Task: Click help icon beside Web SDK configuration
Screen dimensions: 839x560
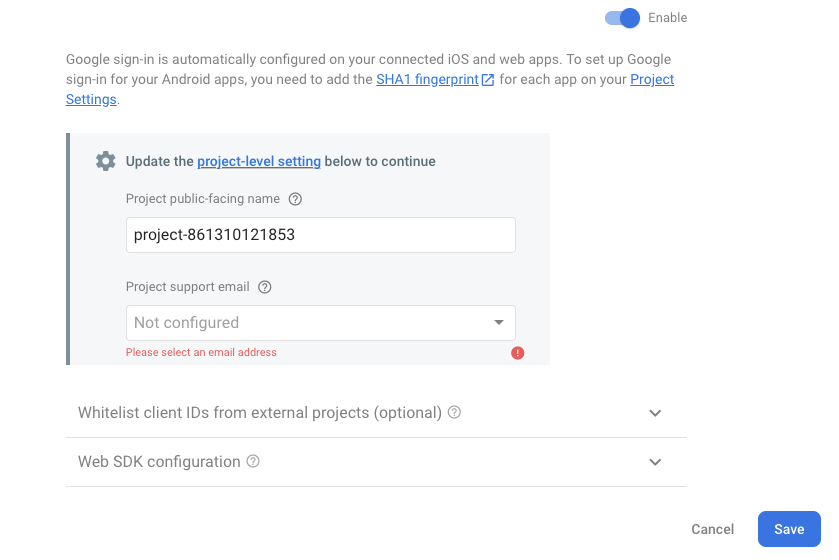Action: [253, 462]
